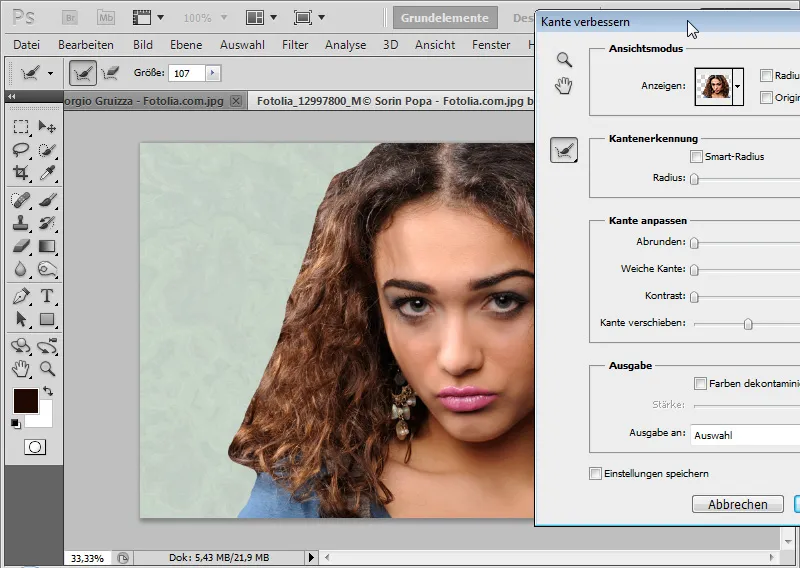Select the Brush tool
Viewport: 800px width, 568px height.
point(47,200)
